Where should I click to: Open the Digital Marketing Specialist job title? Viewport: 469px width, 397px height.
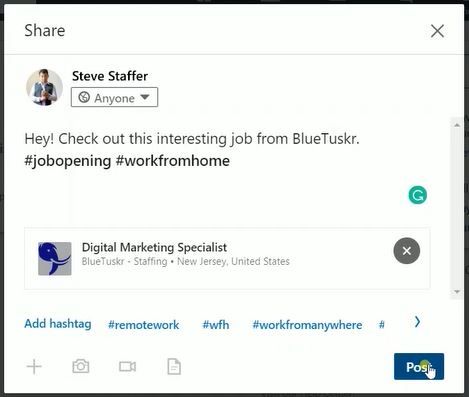(x=154, y=247)
